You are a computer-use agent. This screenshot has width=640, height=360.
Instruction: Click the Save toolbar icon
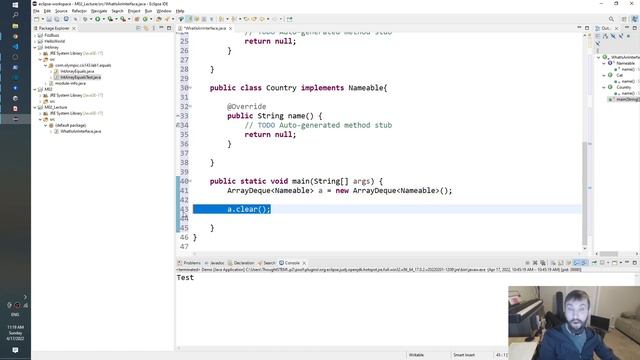click(x=49, y=19)
